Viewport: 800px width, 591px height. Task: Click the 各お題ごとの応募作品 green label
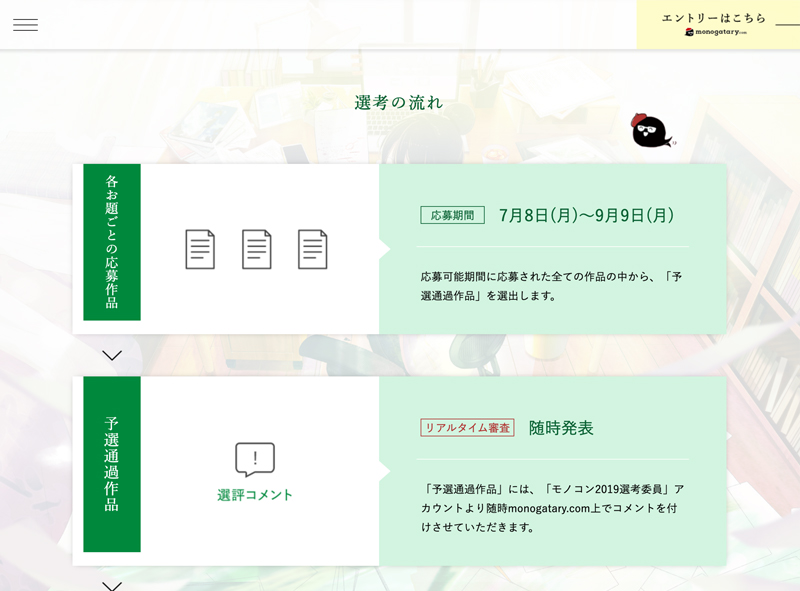tap(112, 242)
